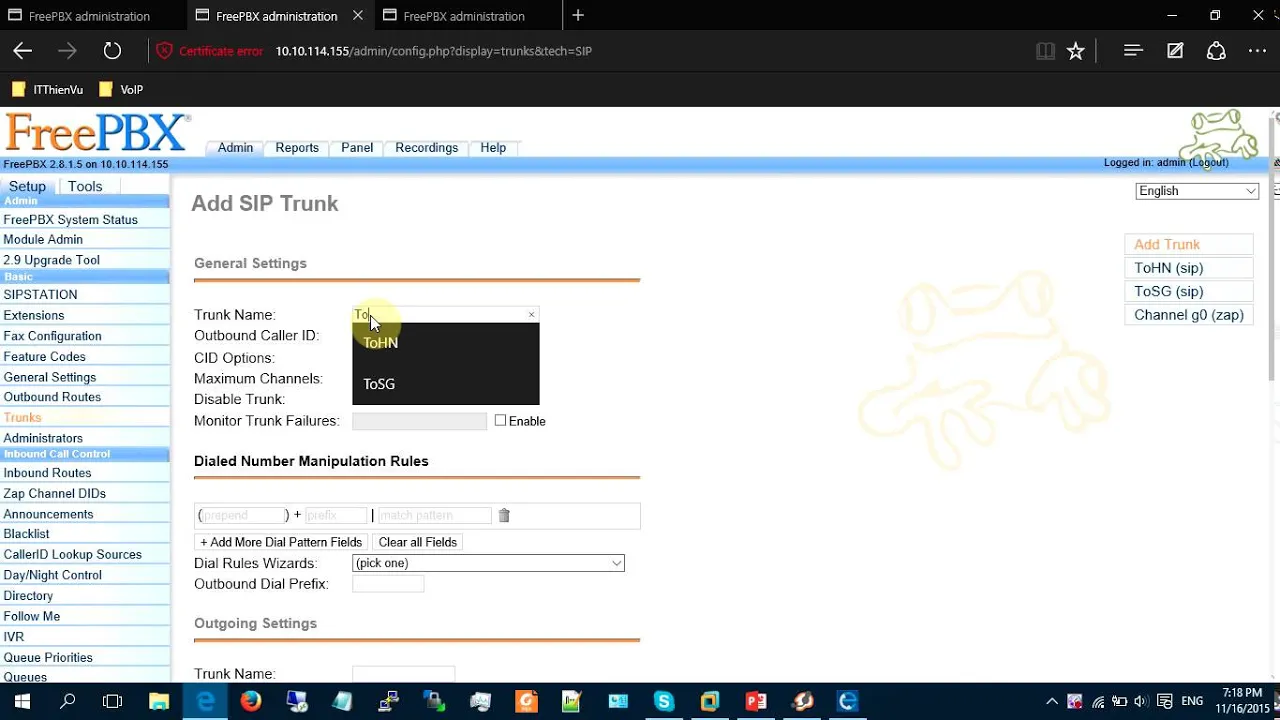Open the Edge more actions menu

(x=1257, y=51)
